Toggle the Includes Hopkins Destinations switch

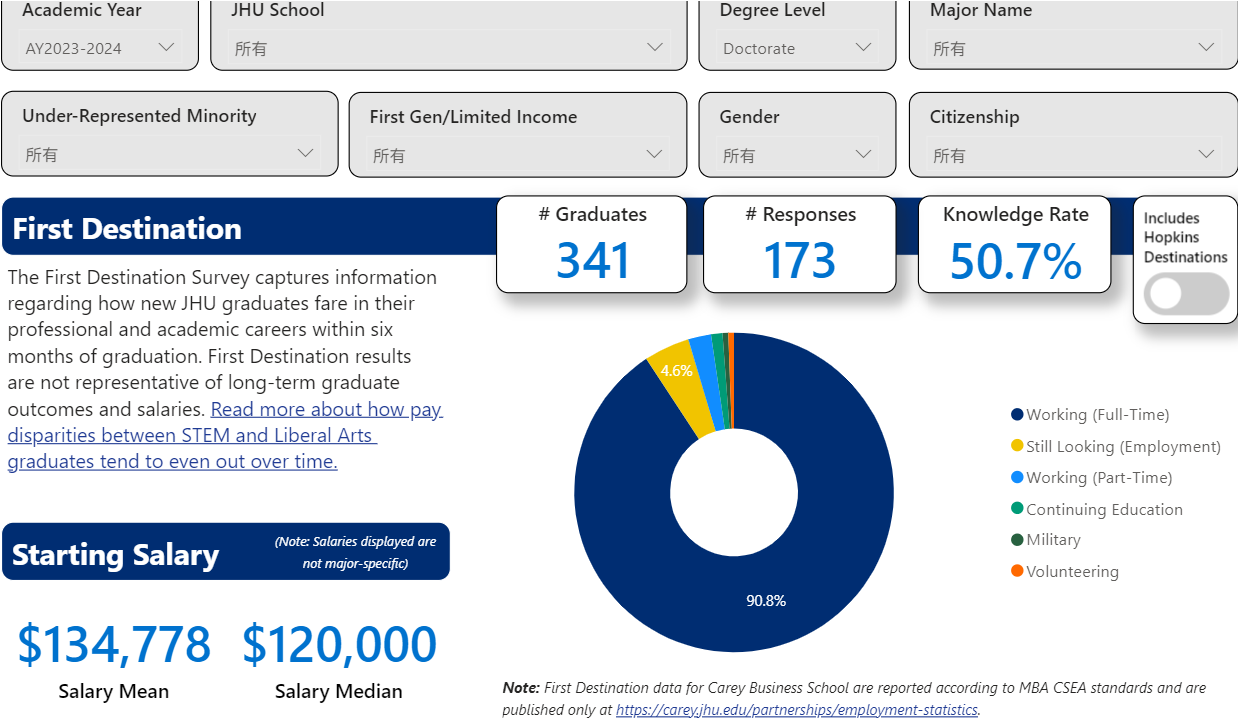click(x=1185, y=294)
